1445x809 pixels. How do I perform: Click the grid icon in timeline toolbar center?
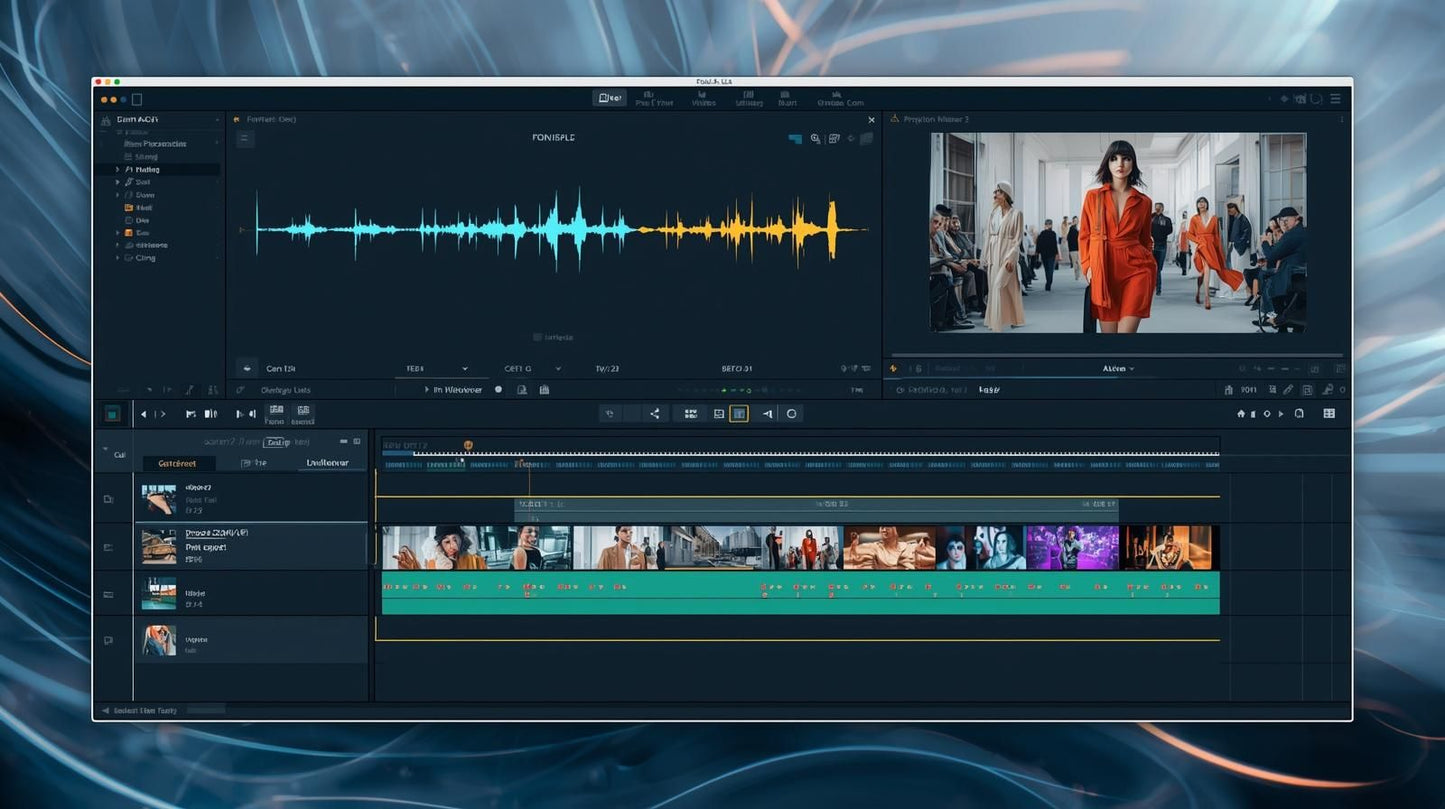[x=690, y=413]
